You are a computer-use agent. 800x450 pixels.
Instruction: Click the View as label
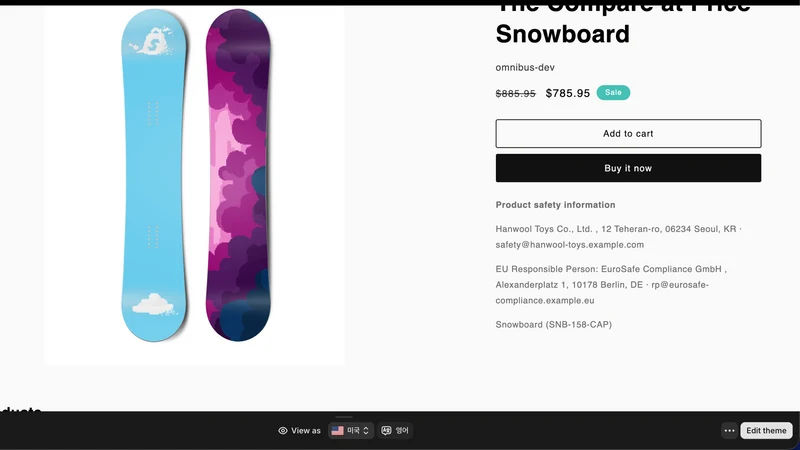pos(306,431)
